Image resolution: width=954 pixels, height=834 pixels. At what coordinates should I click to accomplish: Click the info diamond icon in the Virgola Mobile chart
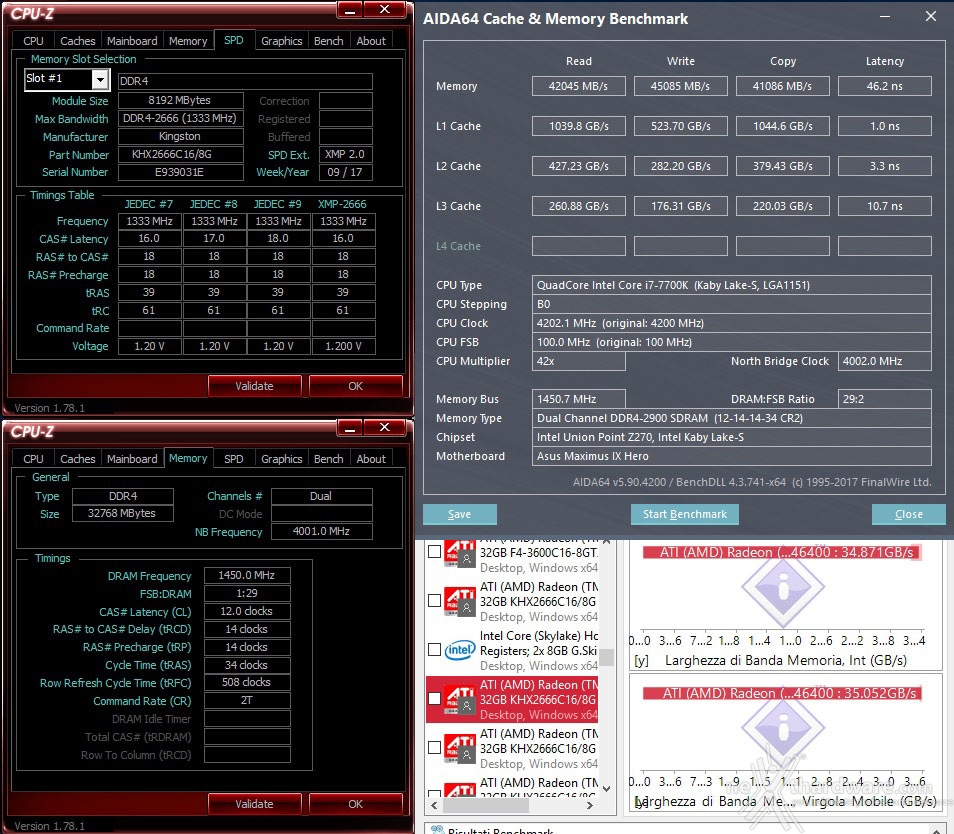tap(783, 728)
